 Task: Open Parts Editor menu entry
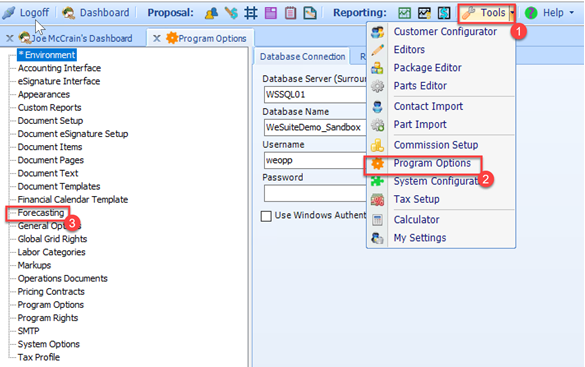420,86
